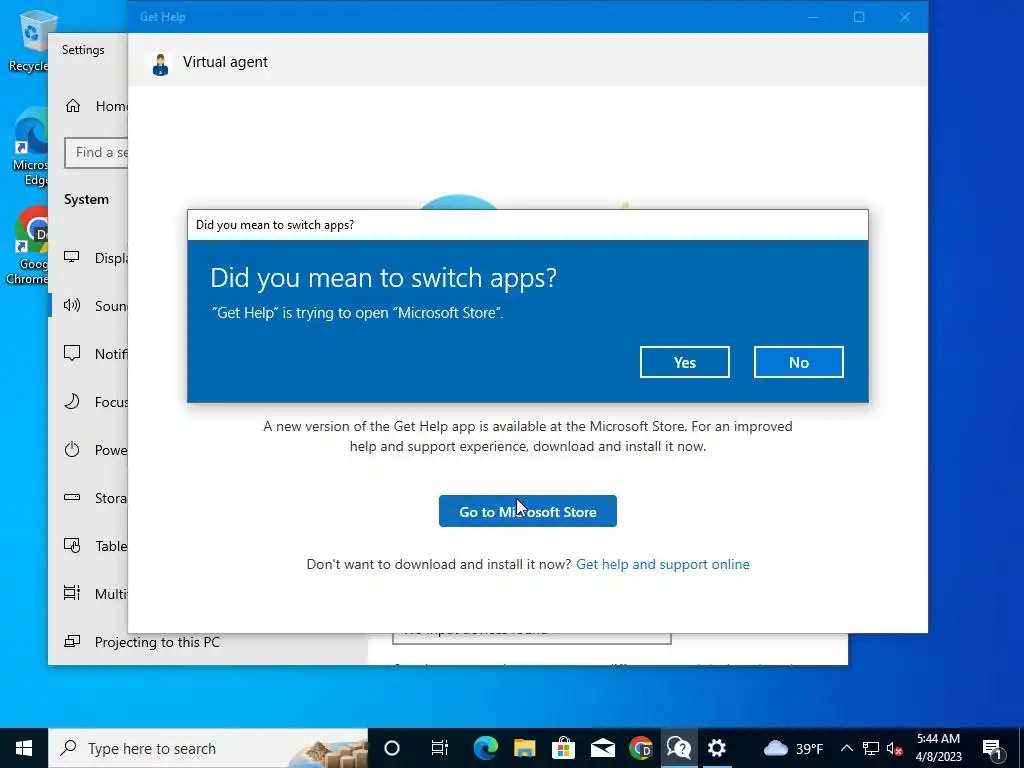
Task: Open notification center icon
Action: click(993, 748)
